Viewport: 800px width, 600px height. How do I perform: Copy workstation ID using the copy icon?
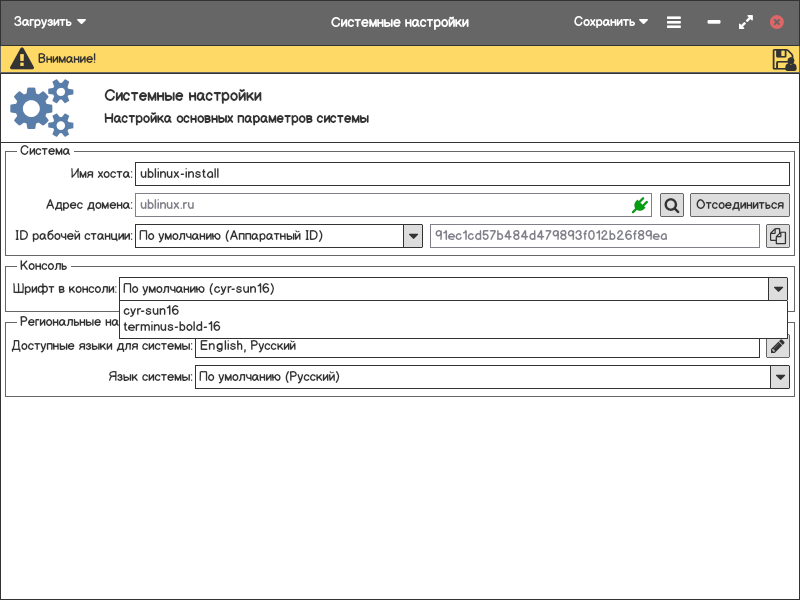[x=778, y=236]
